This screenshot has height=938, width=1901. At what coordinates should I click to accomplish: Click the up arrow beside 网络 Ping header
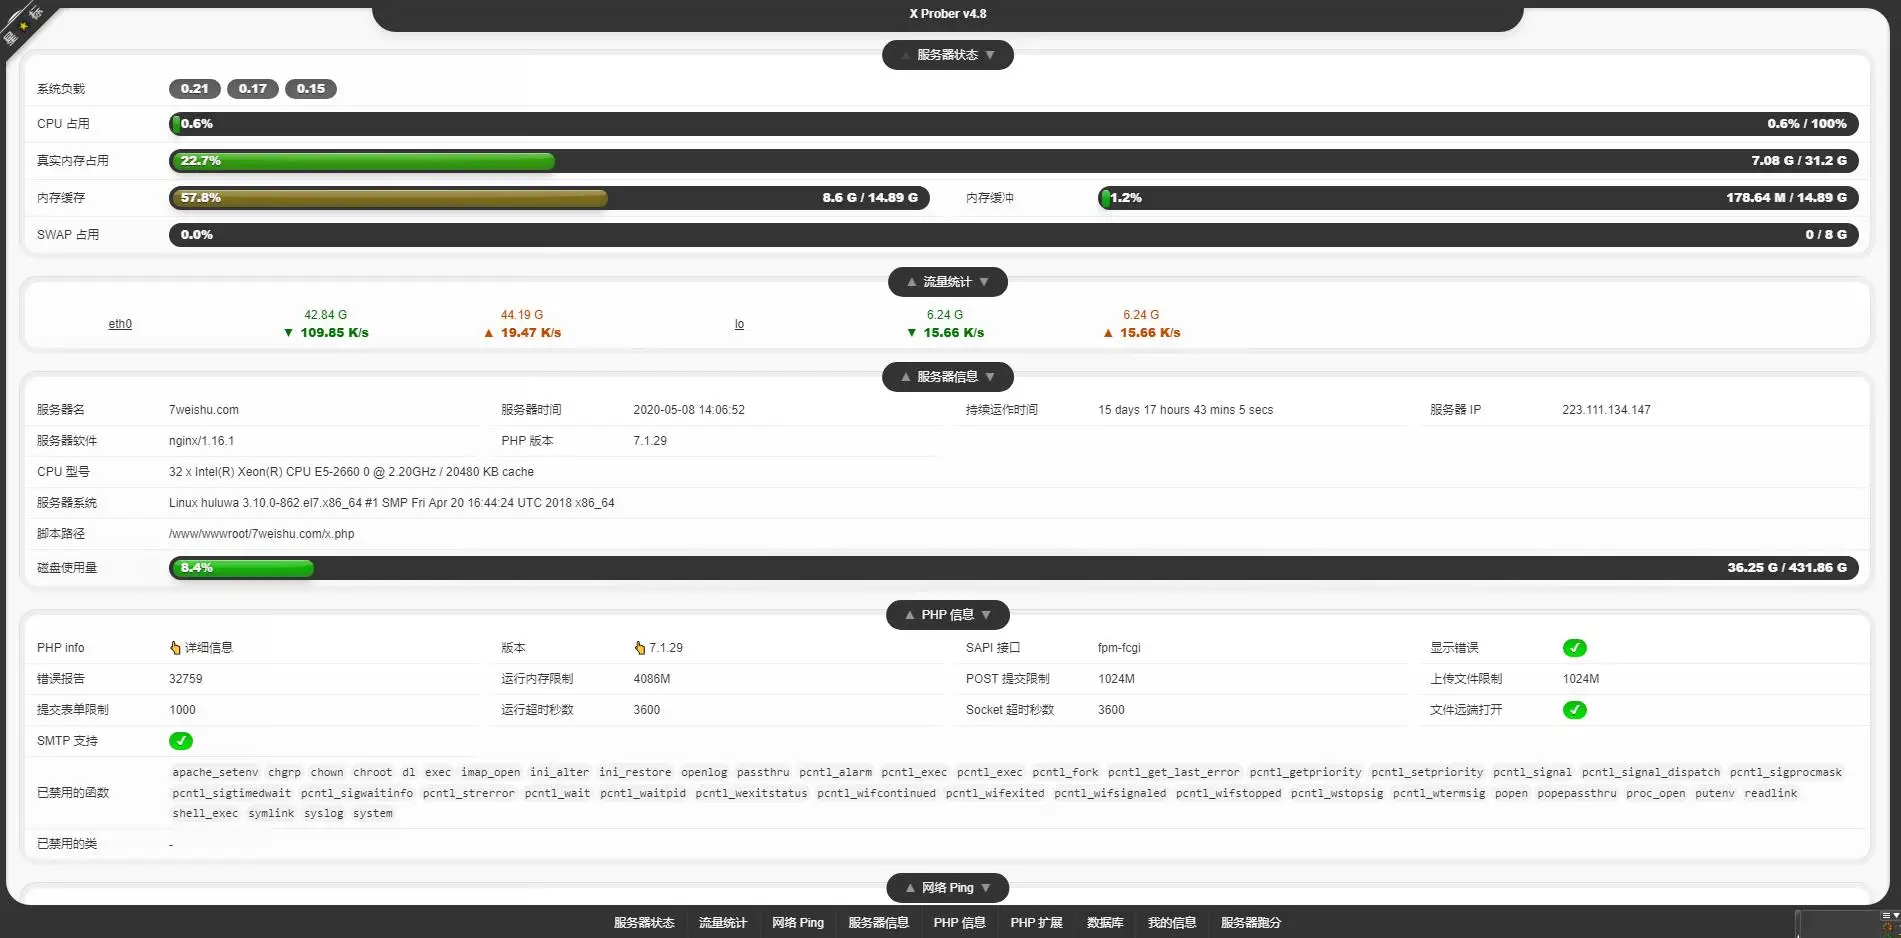click(x=910, y=888)
